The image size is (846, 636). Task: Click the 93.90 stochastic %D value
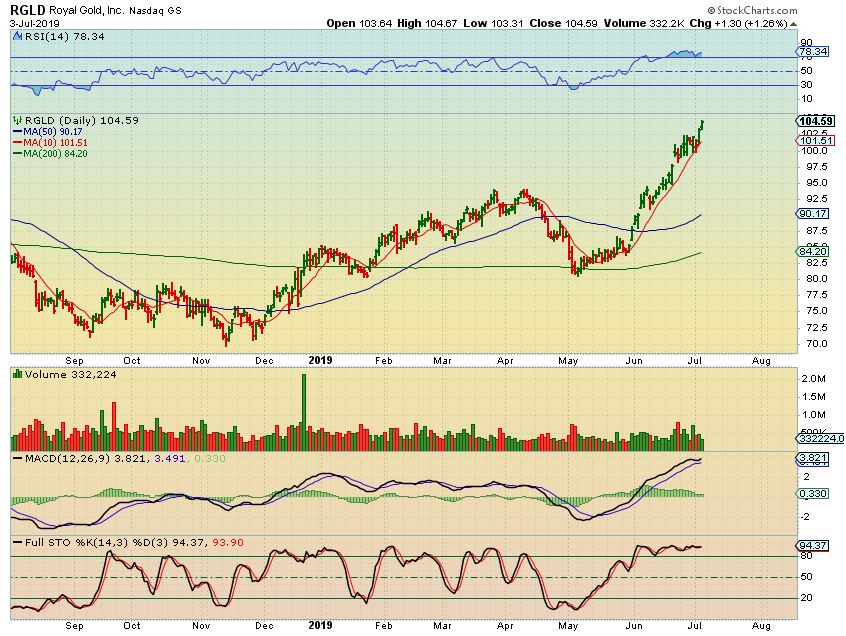click(228, 543)
